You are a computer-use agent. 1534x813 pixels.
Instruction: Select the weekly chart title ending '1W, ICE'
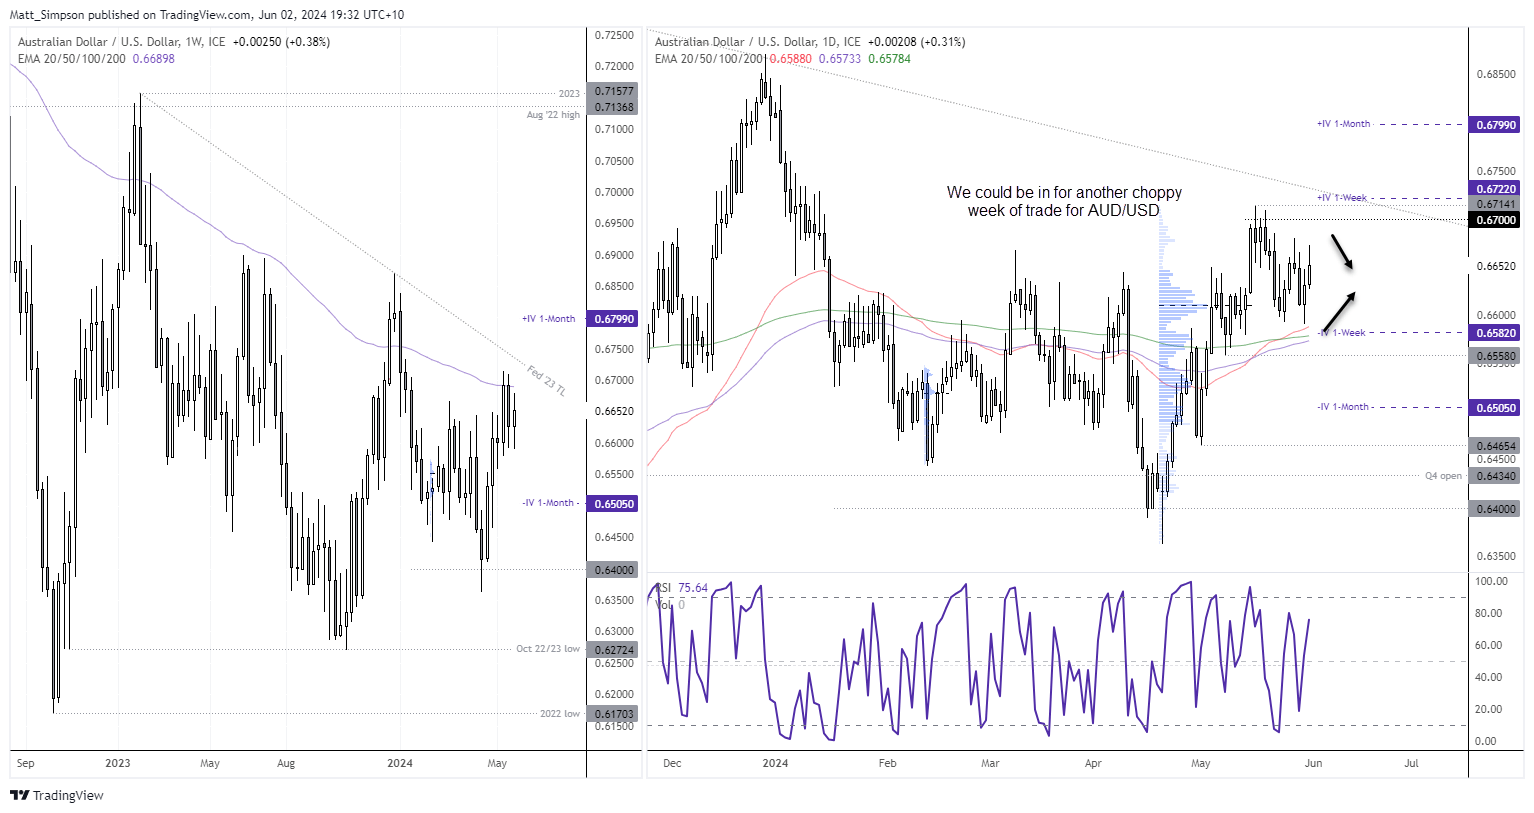coord(122,42)
